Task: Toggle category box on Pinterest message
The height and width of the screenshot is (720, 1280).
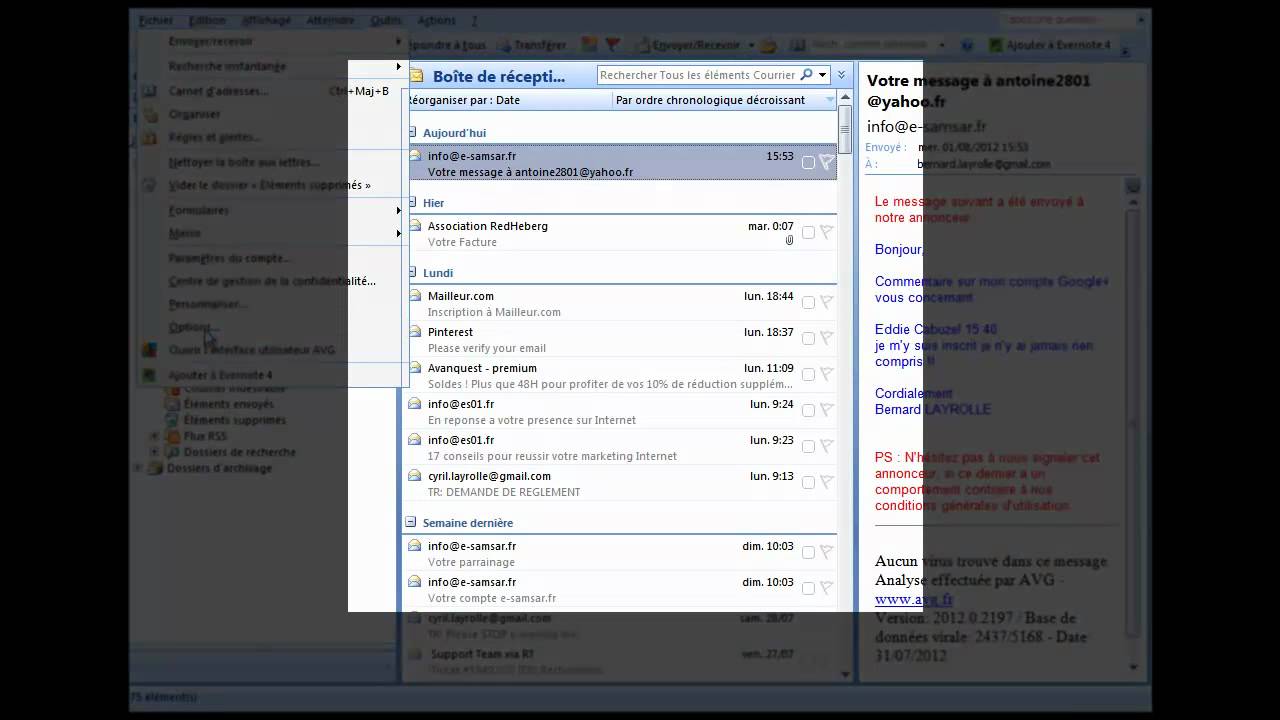Action: click(808, 339)
